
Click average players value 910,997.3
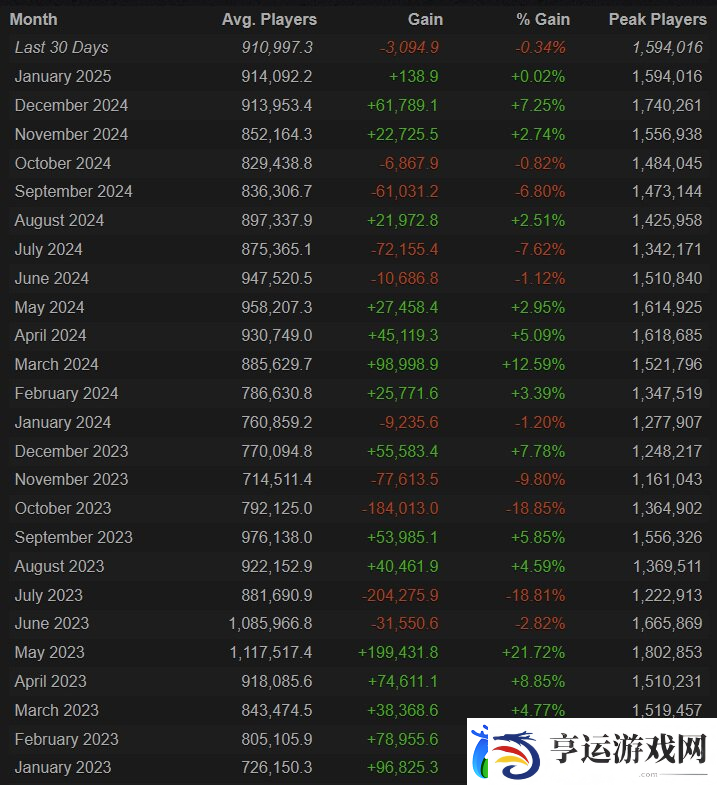277,48
